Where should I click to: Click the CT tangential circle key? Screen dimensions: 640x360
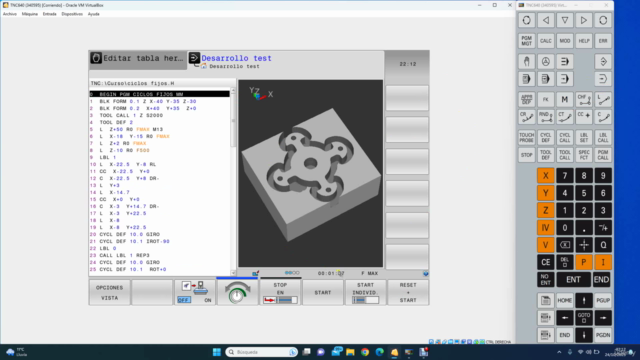point(565,117)
